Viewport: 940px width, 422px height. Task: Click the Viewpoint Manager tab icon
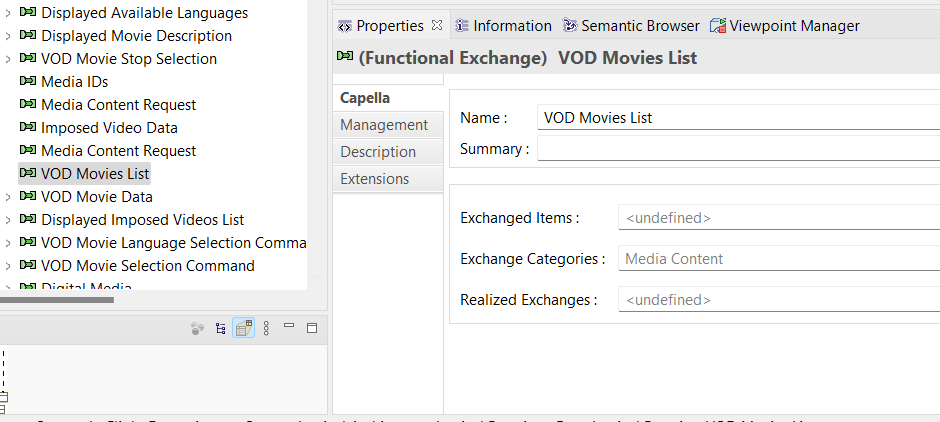[x=718, y=26]
